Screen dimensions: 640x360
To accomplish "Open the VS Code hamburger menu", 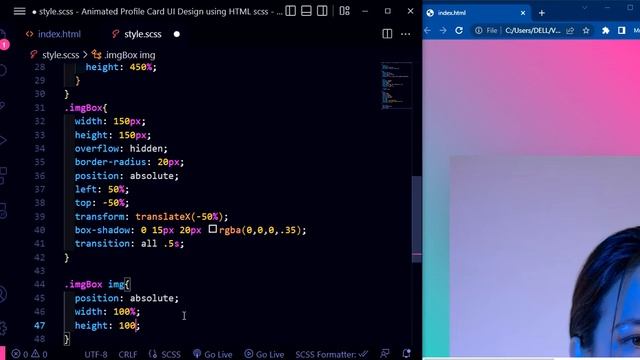I will pyautogui.click(x=19, y=11).
